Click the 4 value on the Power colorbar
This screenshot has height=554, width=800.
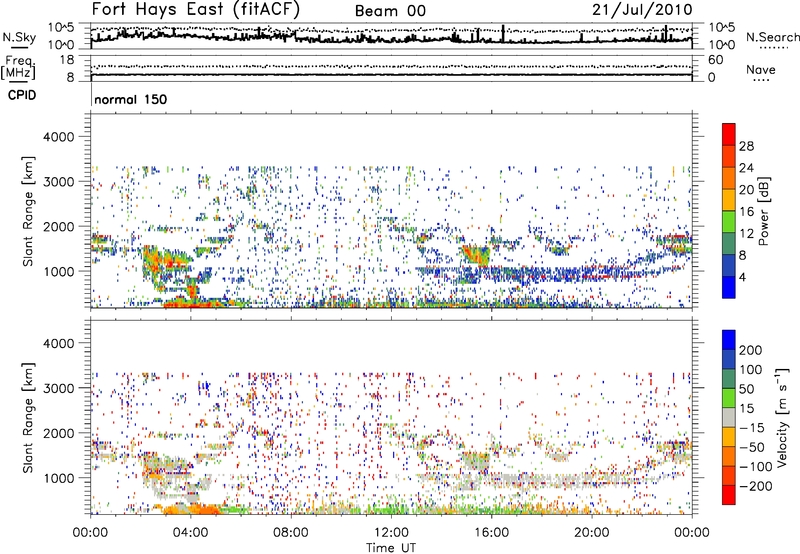click(742, 277)
